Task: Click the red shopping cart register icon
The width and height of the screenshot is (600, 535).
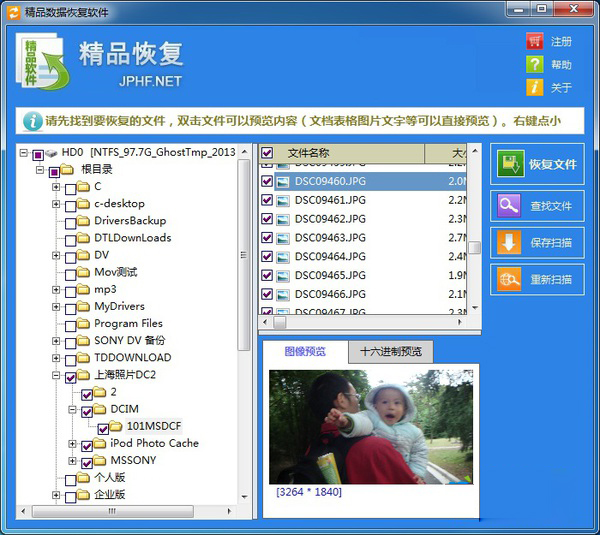Action: (535, 41)
